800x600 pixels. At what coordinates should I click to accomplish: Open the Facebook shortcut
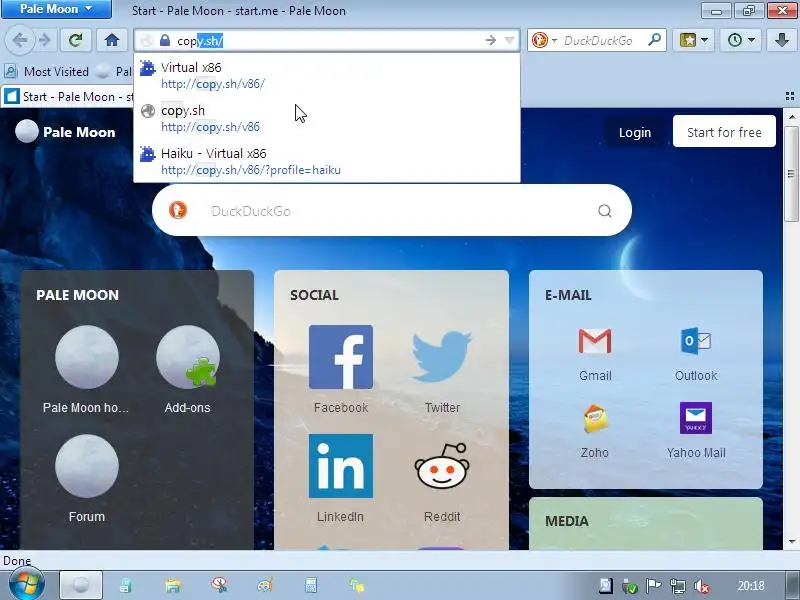[x=341, y=369]
